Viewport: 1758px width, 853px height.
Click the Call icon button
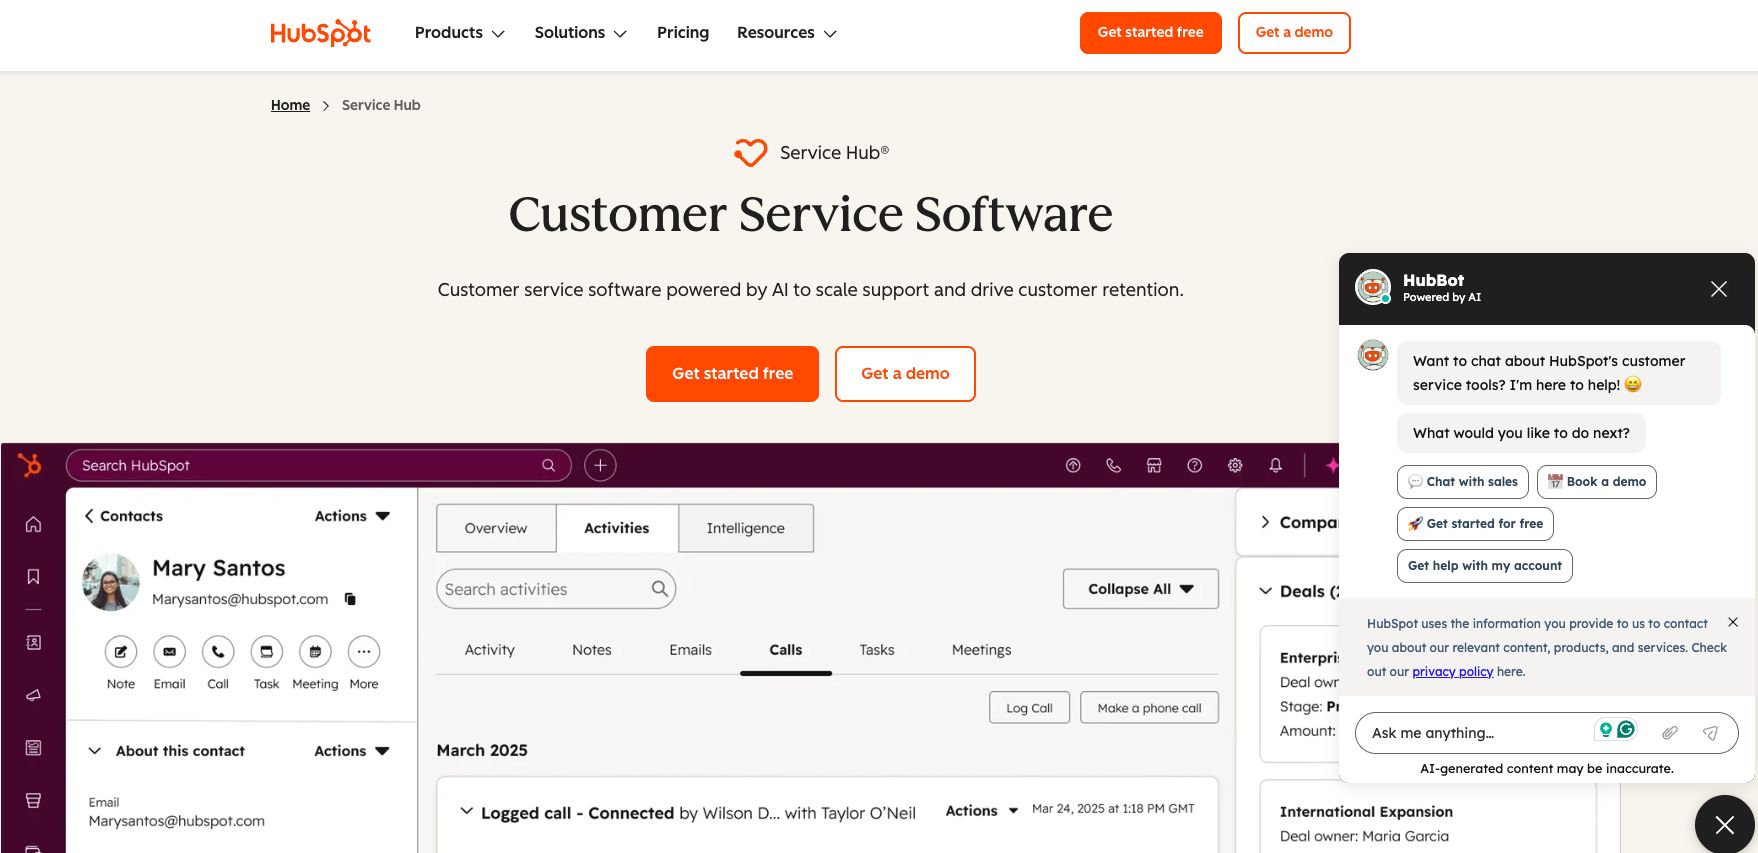pyautogui.click(x=218, y=652)
